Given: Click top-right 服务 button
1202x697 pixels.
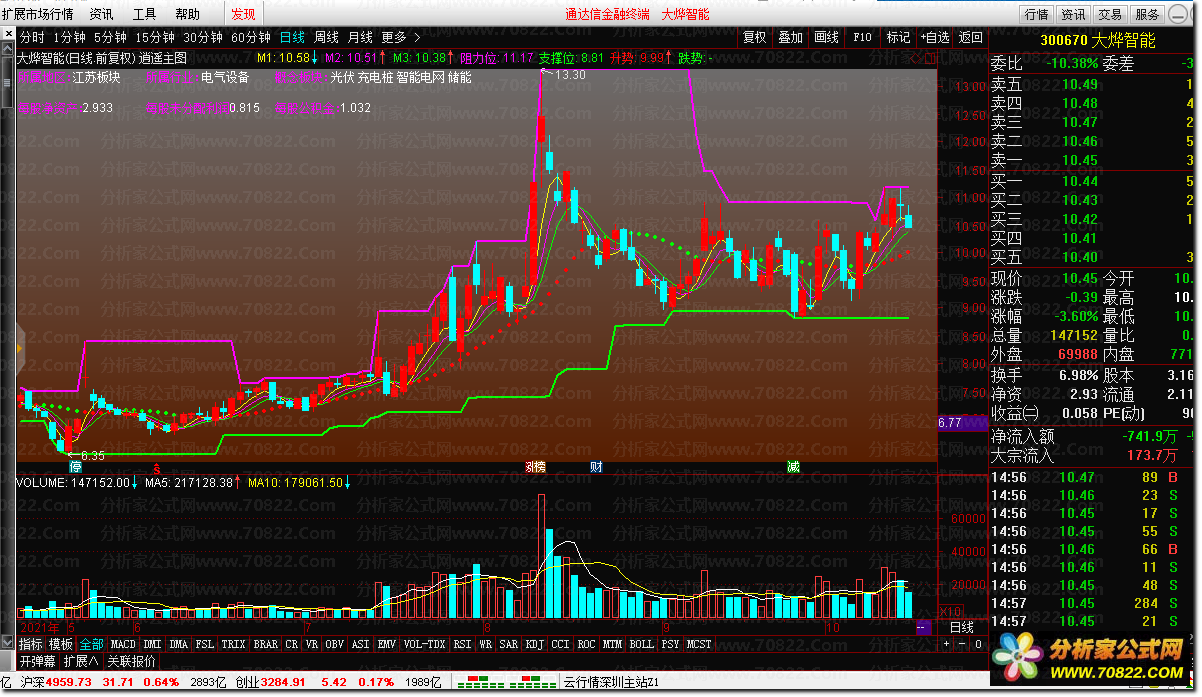Looking at the screenshot, I should pyautogui.click(x=1147, y=14).
